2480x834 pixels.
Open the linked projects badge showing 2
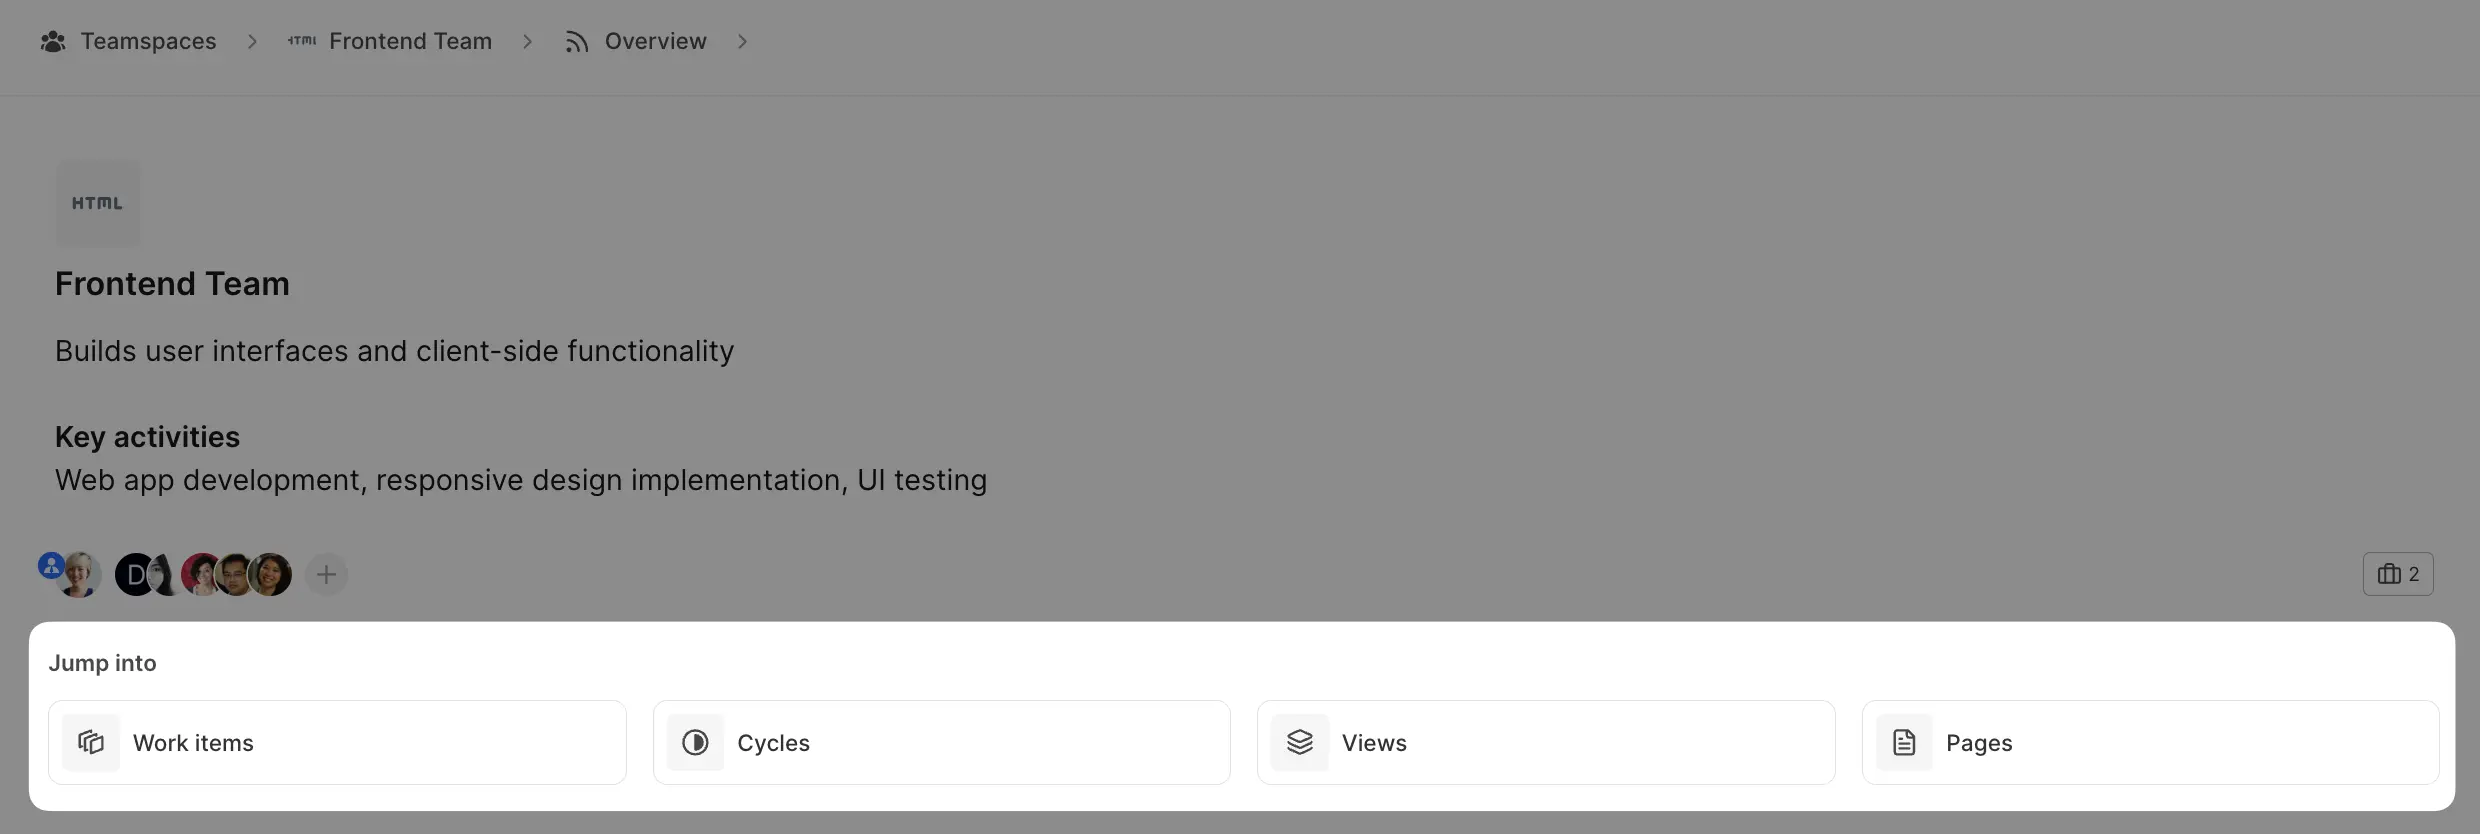(x=2398, y=574)
